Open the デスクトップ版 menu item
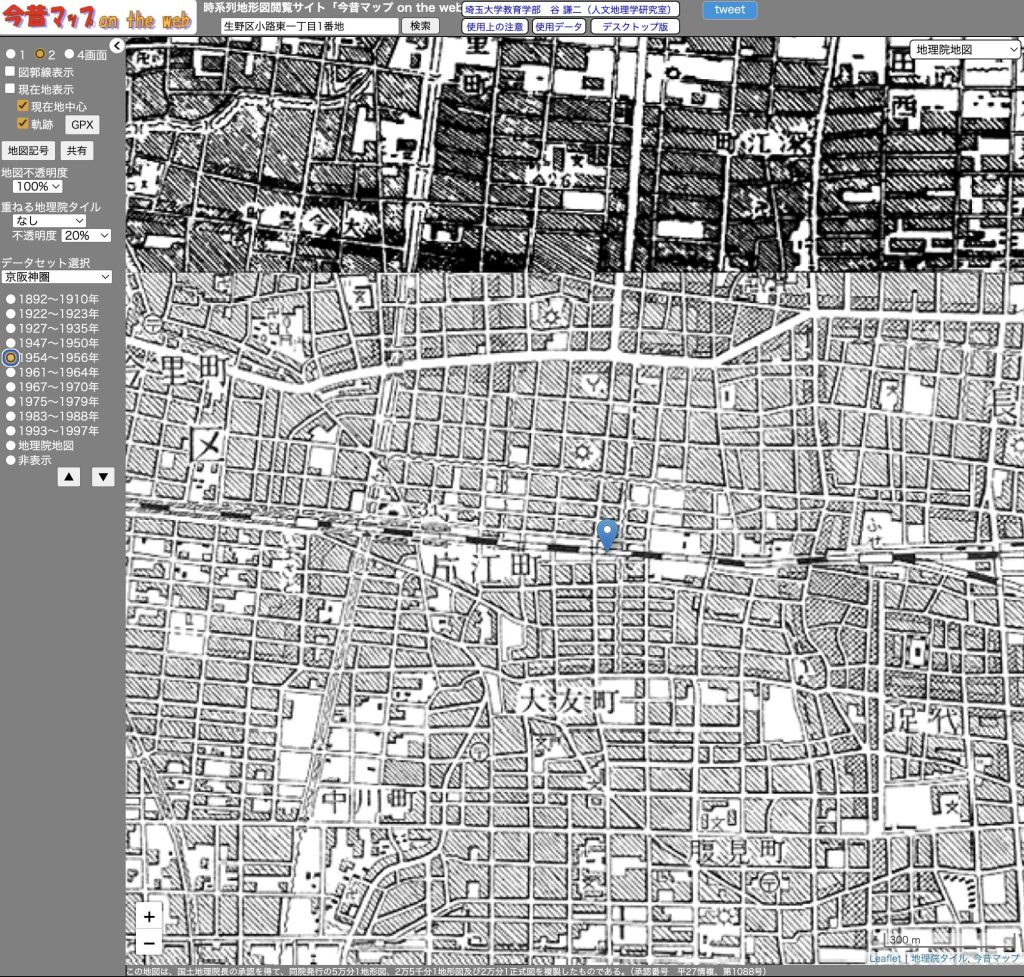Screen dimensions: 1024x977 (x=635, y=27)
